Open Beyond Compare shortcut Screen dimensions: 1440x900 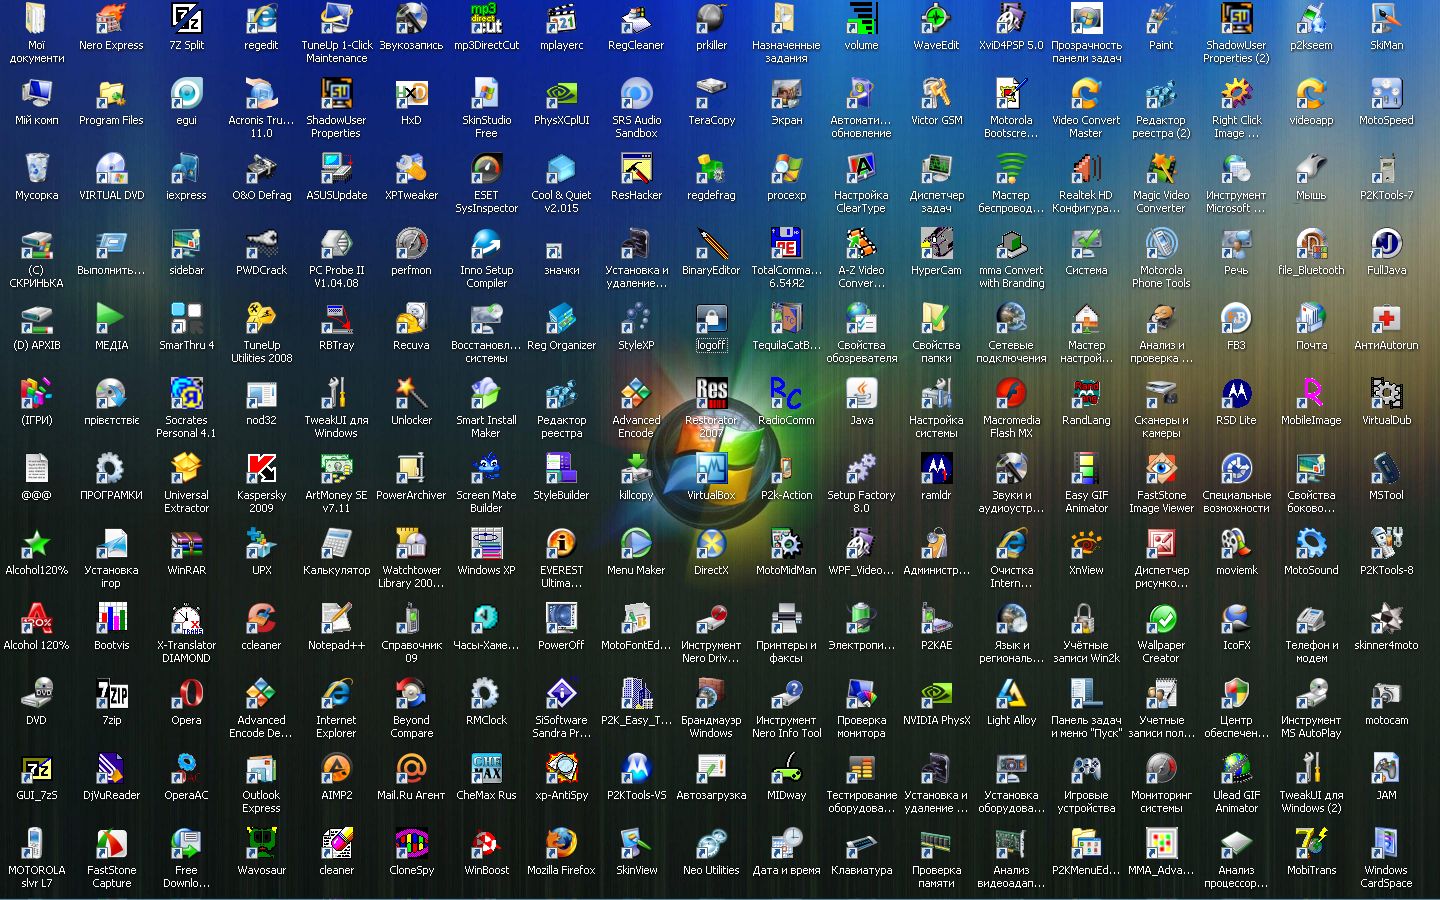pyautogui.click(x=411, y=693)
